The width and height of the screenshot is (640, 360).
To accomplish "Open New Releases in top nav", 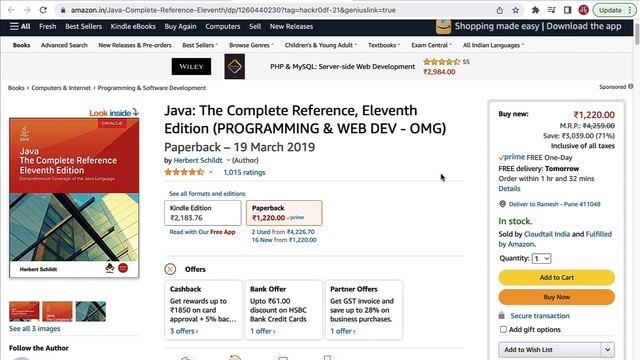I will [x=291, y=27].
